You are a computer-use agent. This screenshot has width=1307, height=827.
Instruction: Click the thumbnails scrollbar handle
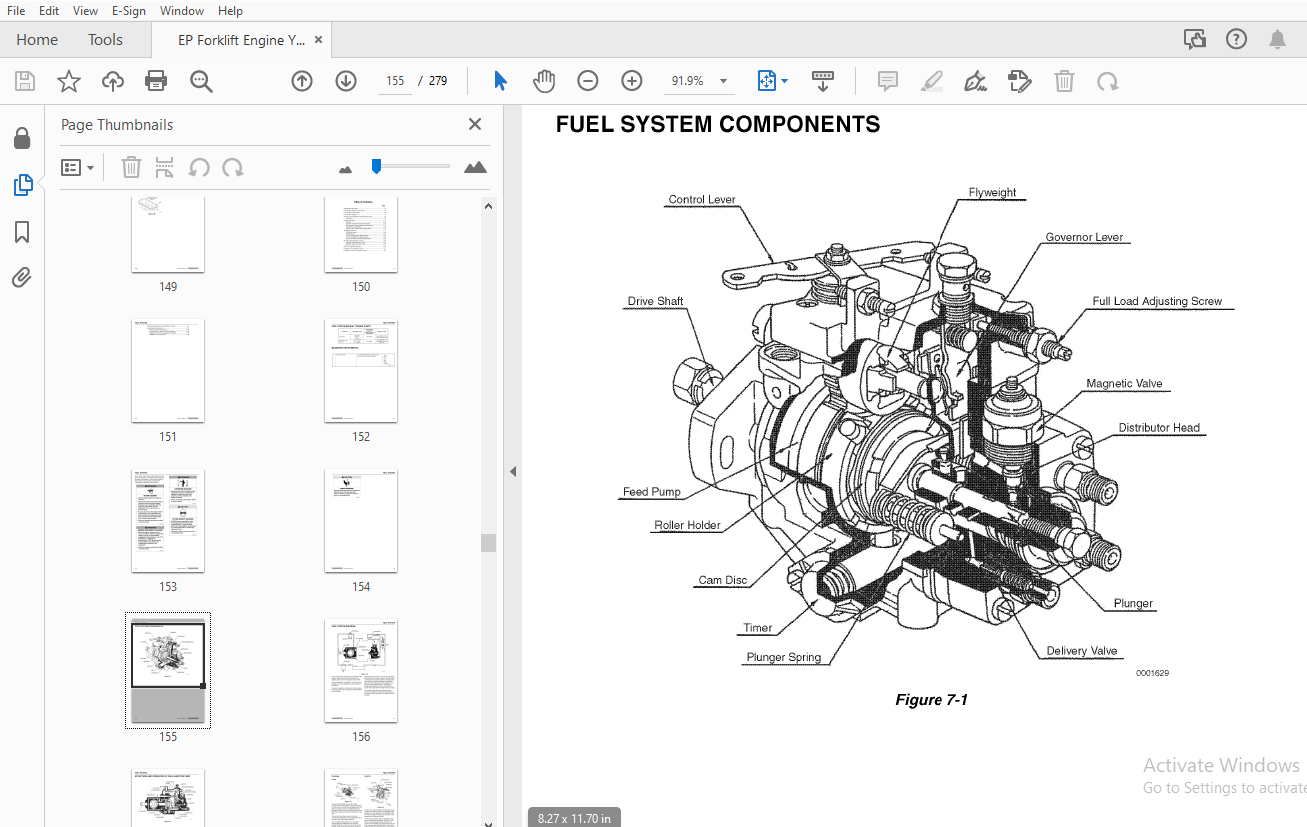tap(488, 543)
